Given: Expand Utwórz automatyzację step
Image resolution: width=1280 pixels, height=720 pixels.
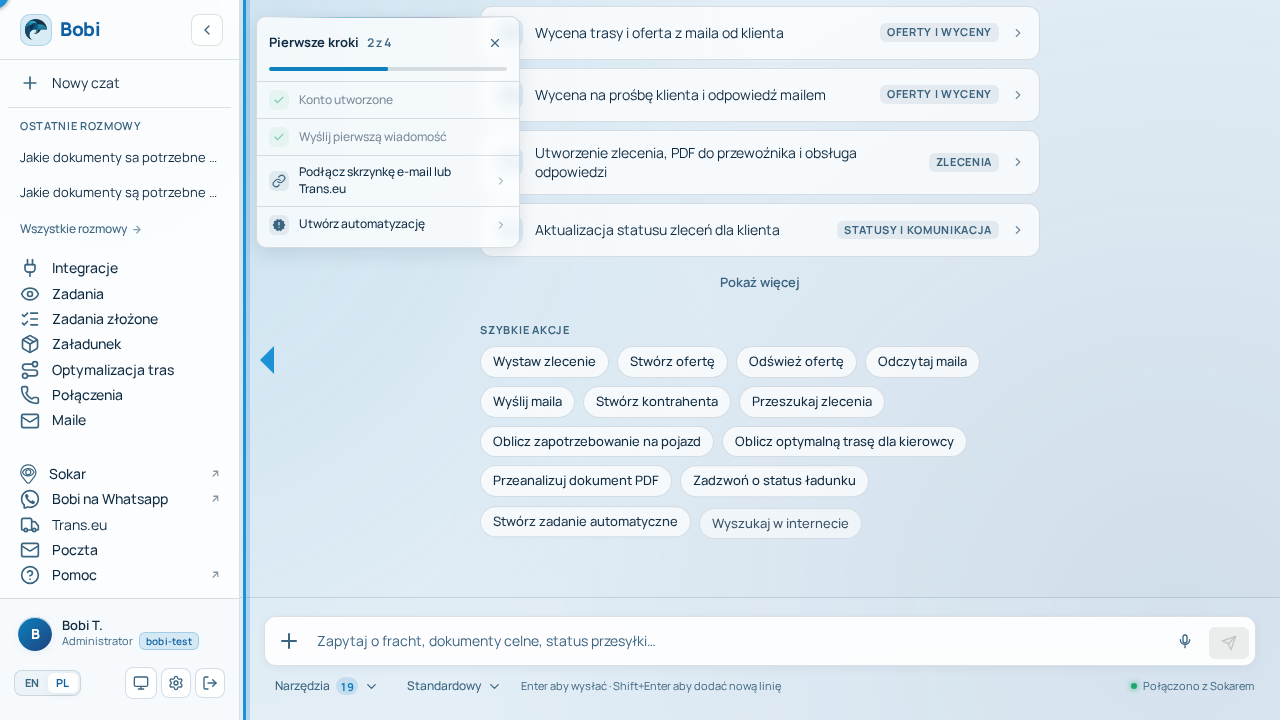Looking at the screenshot, I should click(388, 225).
